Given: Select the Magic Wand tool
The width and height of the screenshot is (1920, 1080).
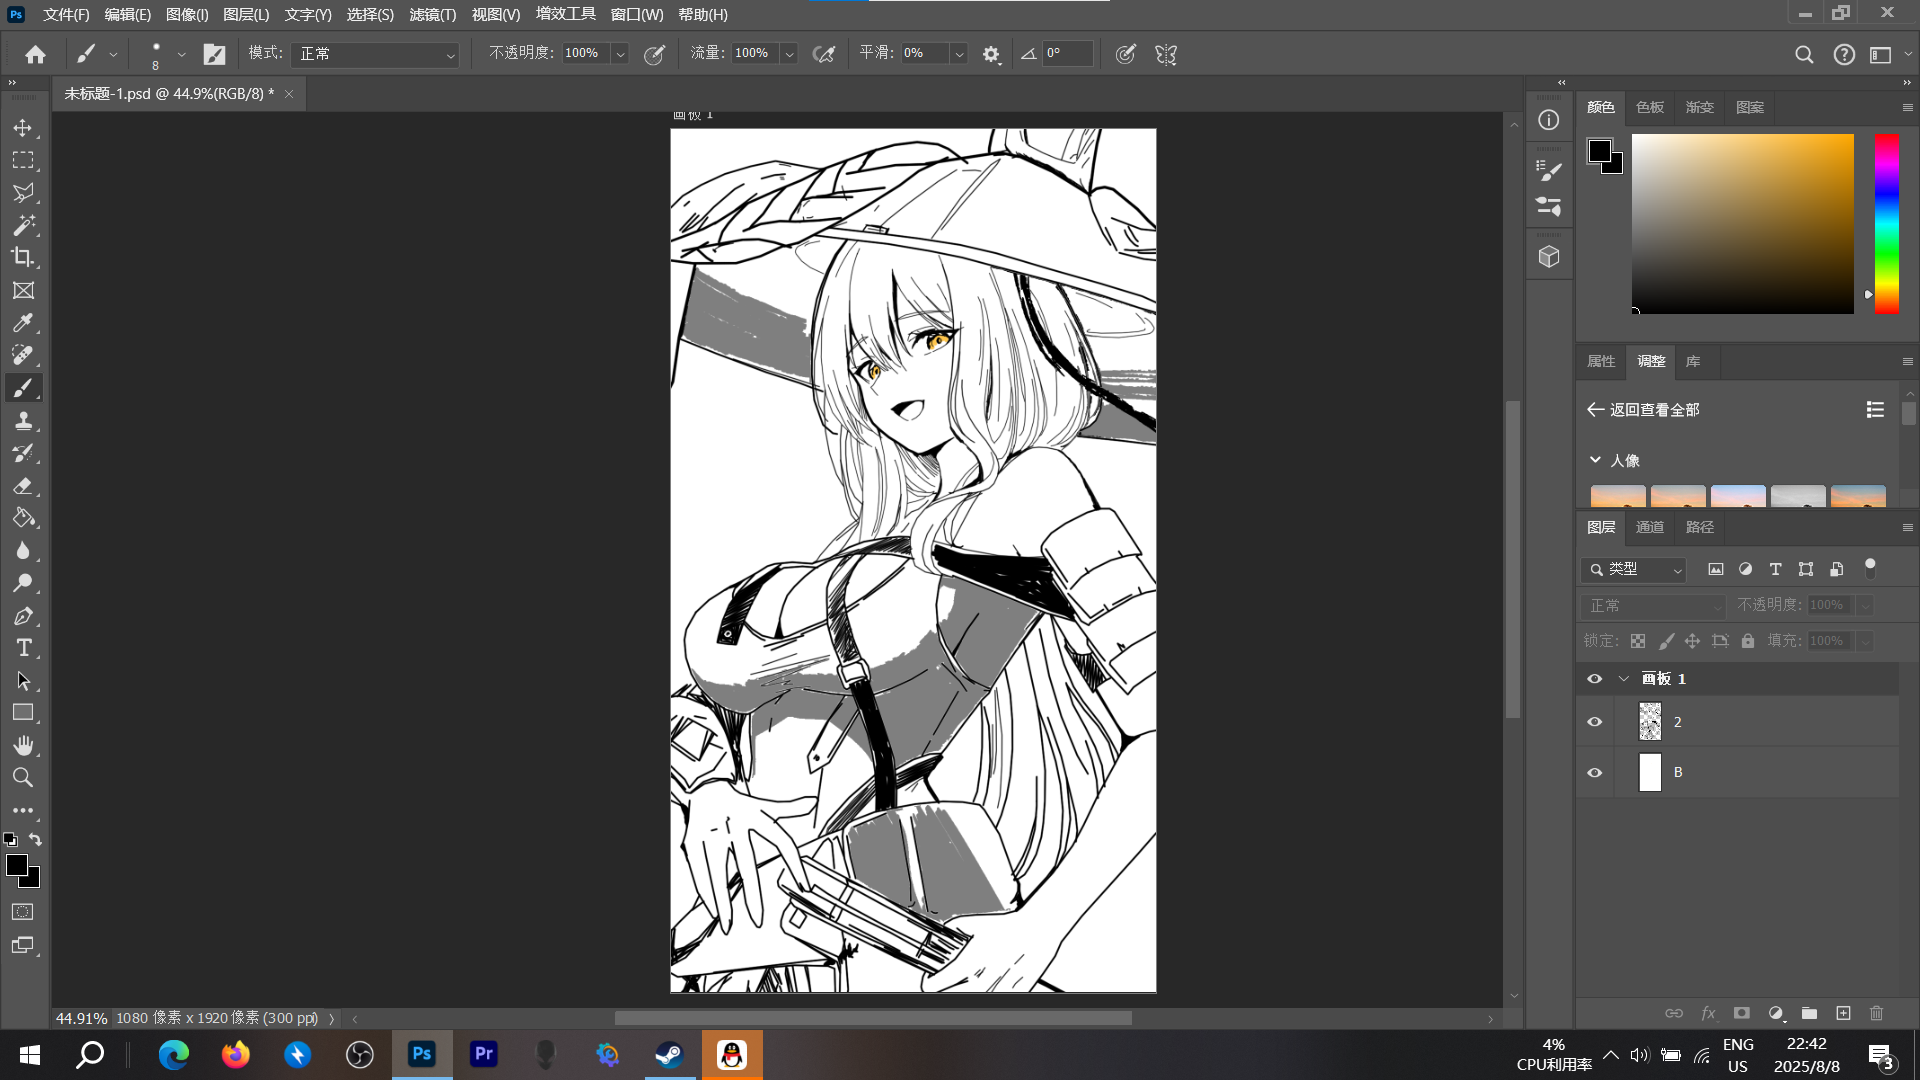Looking at the screenshot, I should point(23,226).
